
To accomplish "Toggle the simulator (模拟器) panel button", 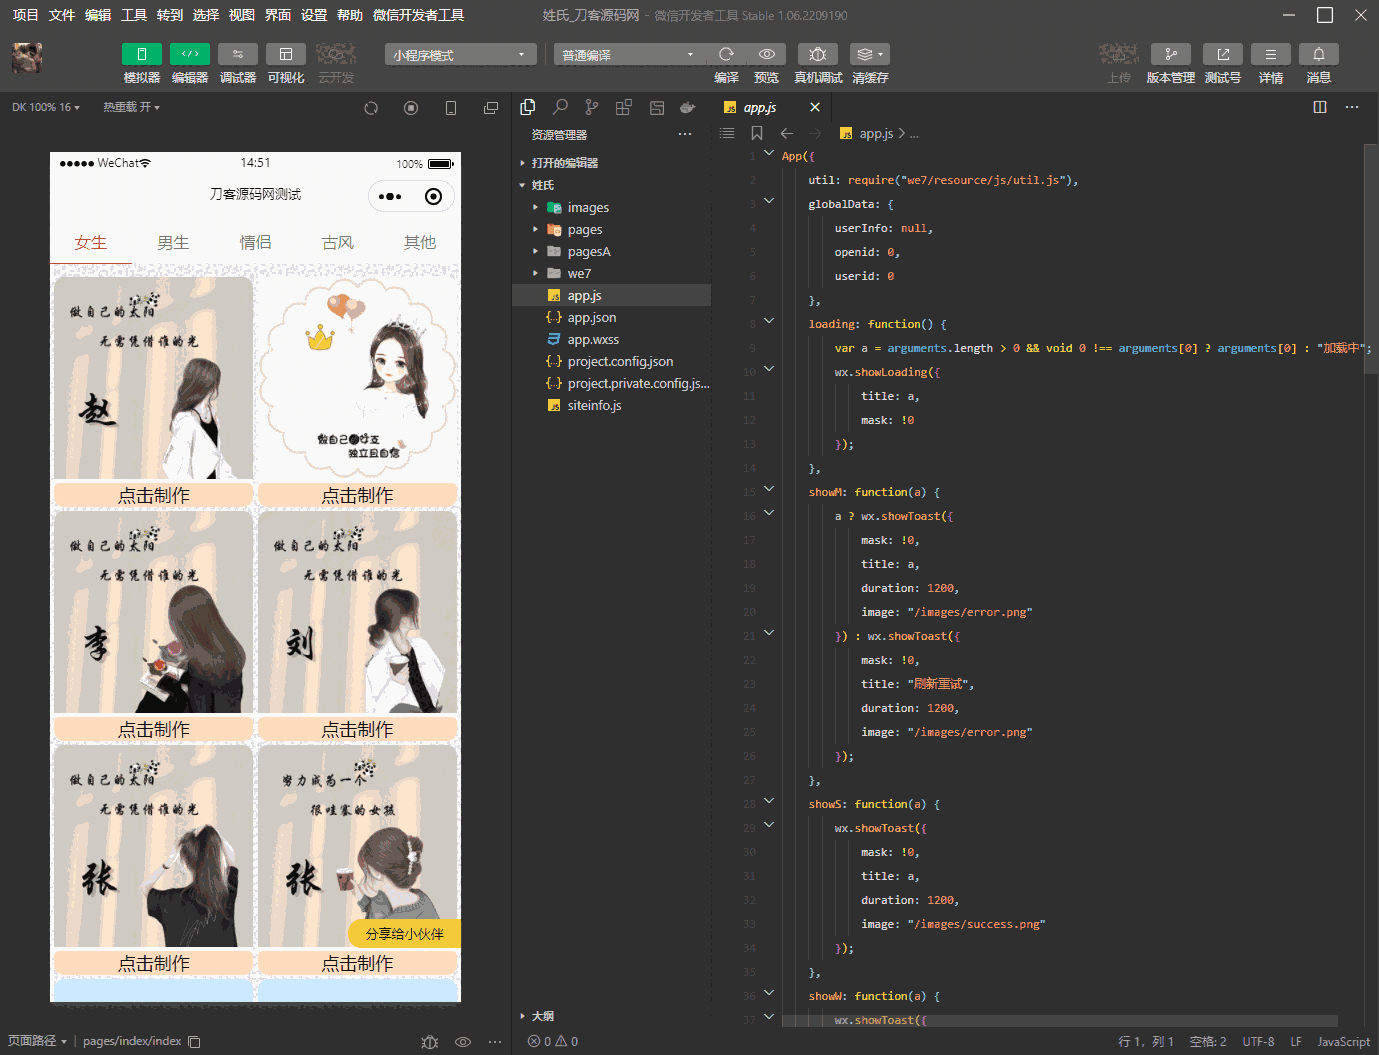I will 141,54.
